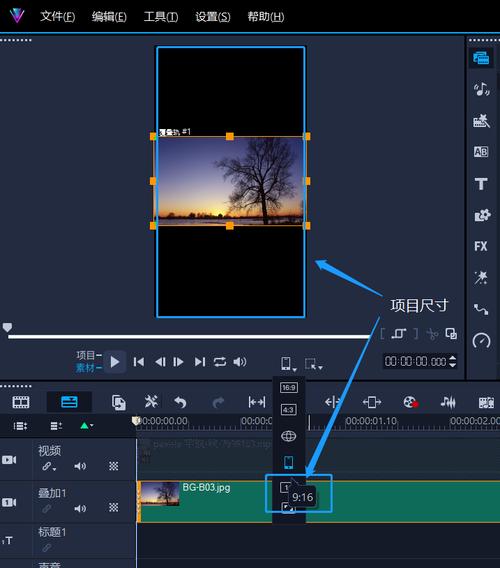Screen dimensions: 500x568
Task: Open the 编辑(E) menu
Action: (x=109, y=16)
